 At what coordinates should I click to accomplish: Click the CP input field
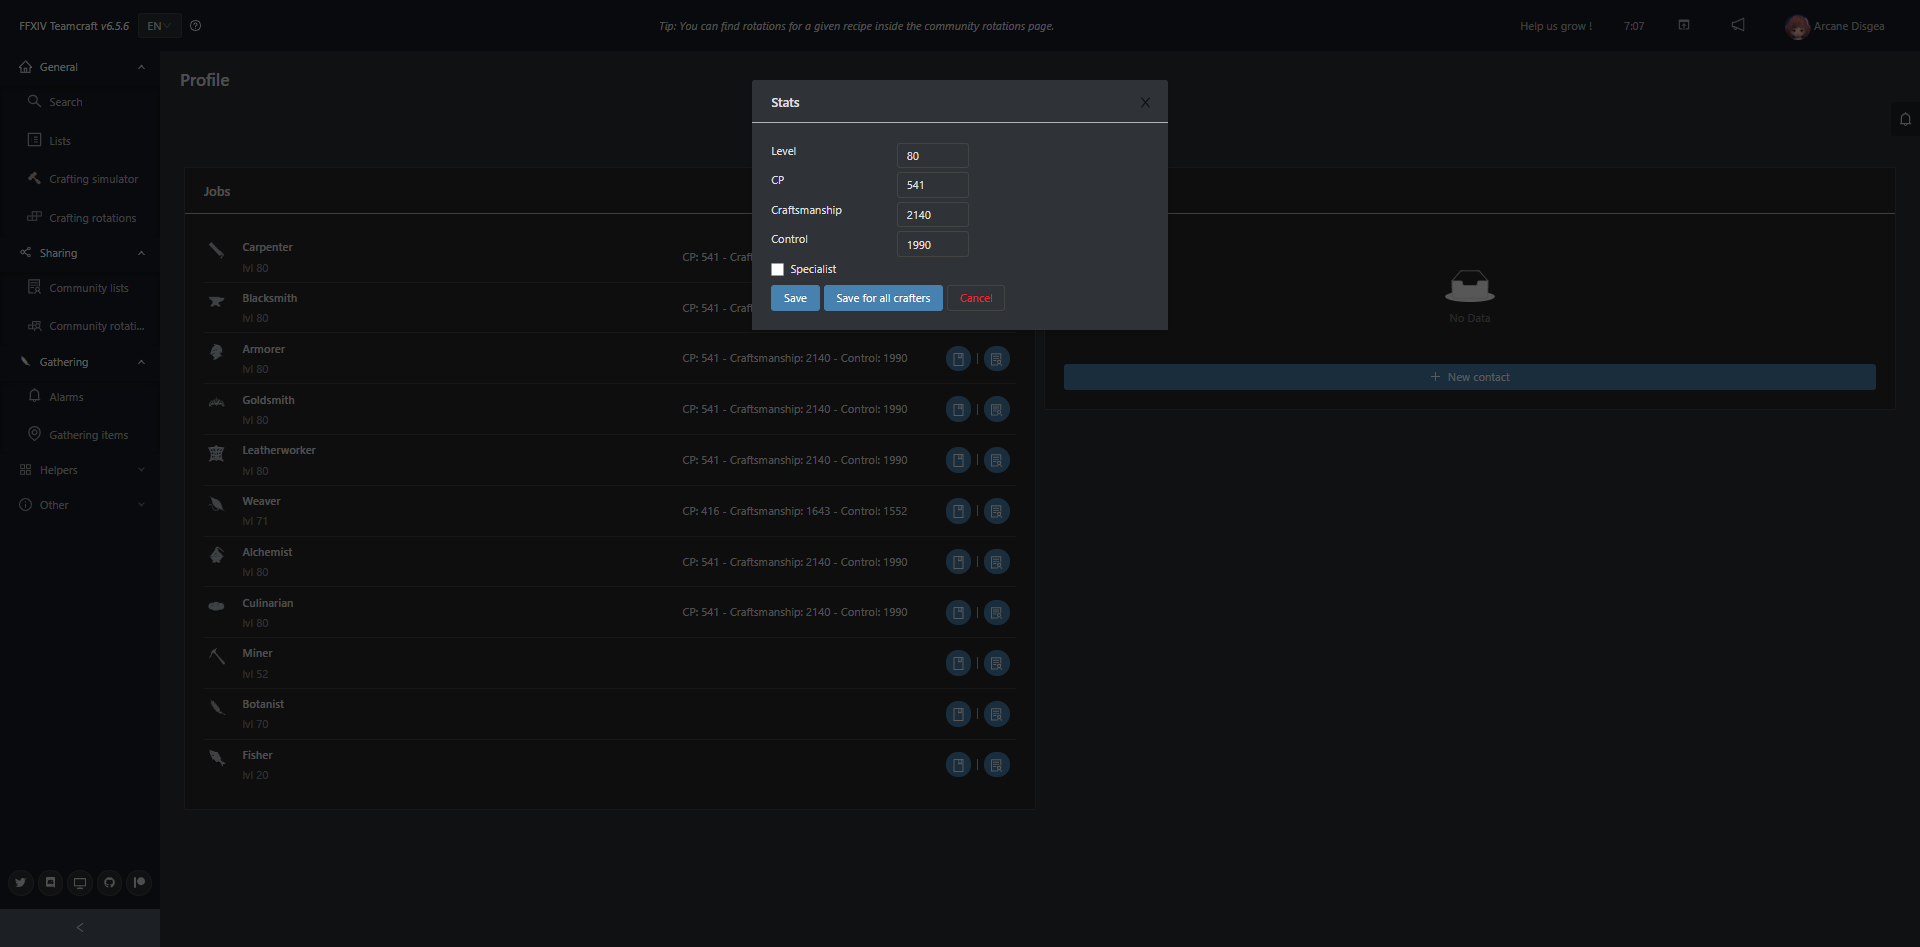tap(932, 184)
